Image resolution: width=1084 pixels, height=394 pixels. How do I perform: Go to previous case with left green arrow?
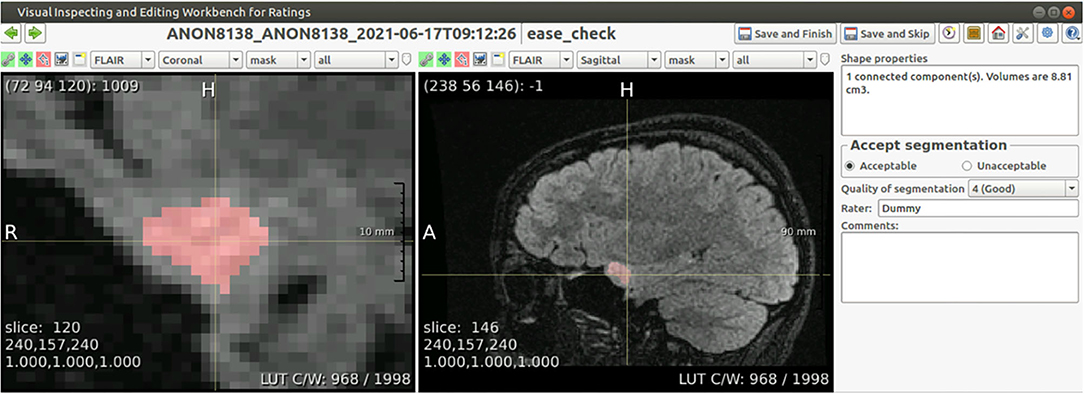[12, 33]
